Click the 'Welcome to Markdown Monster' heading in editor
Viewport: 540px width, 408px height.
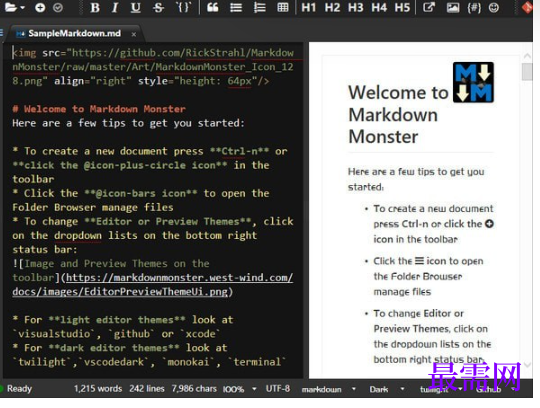[x=99, y=109]
